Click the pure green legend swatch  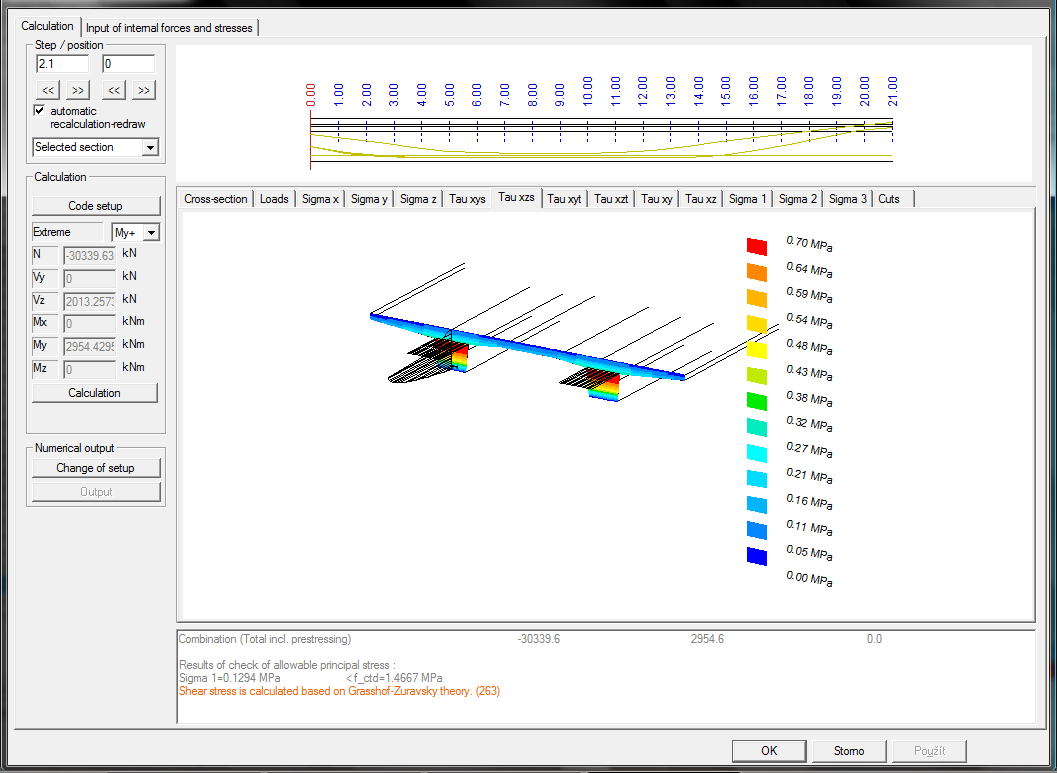(x=757, y=402)
